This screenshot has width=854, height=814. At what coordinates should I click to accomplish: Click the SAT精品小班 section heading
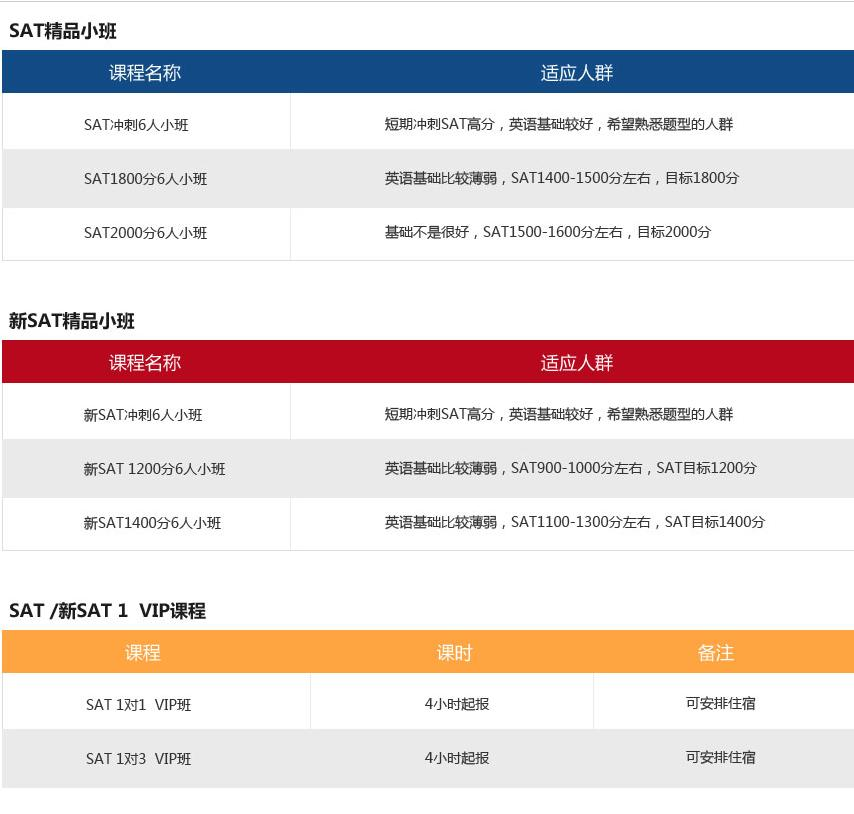61,31
